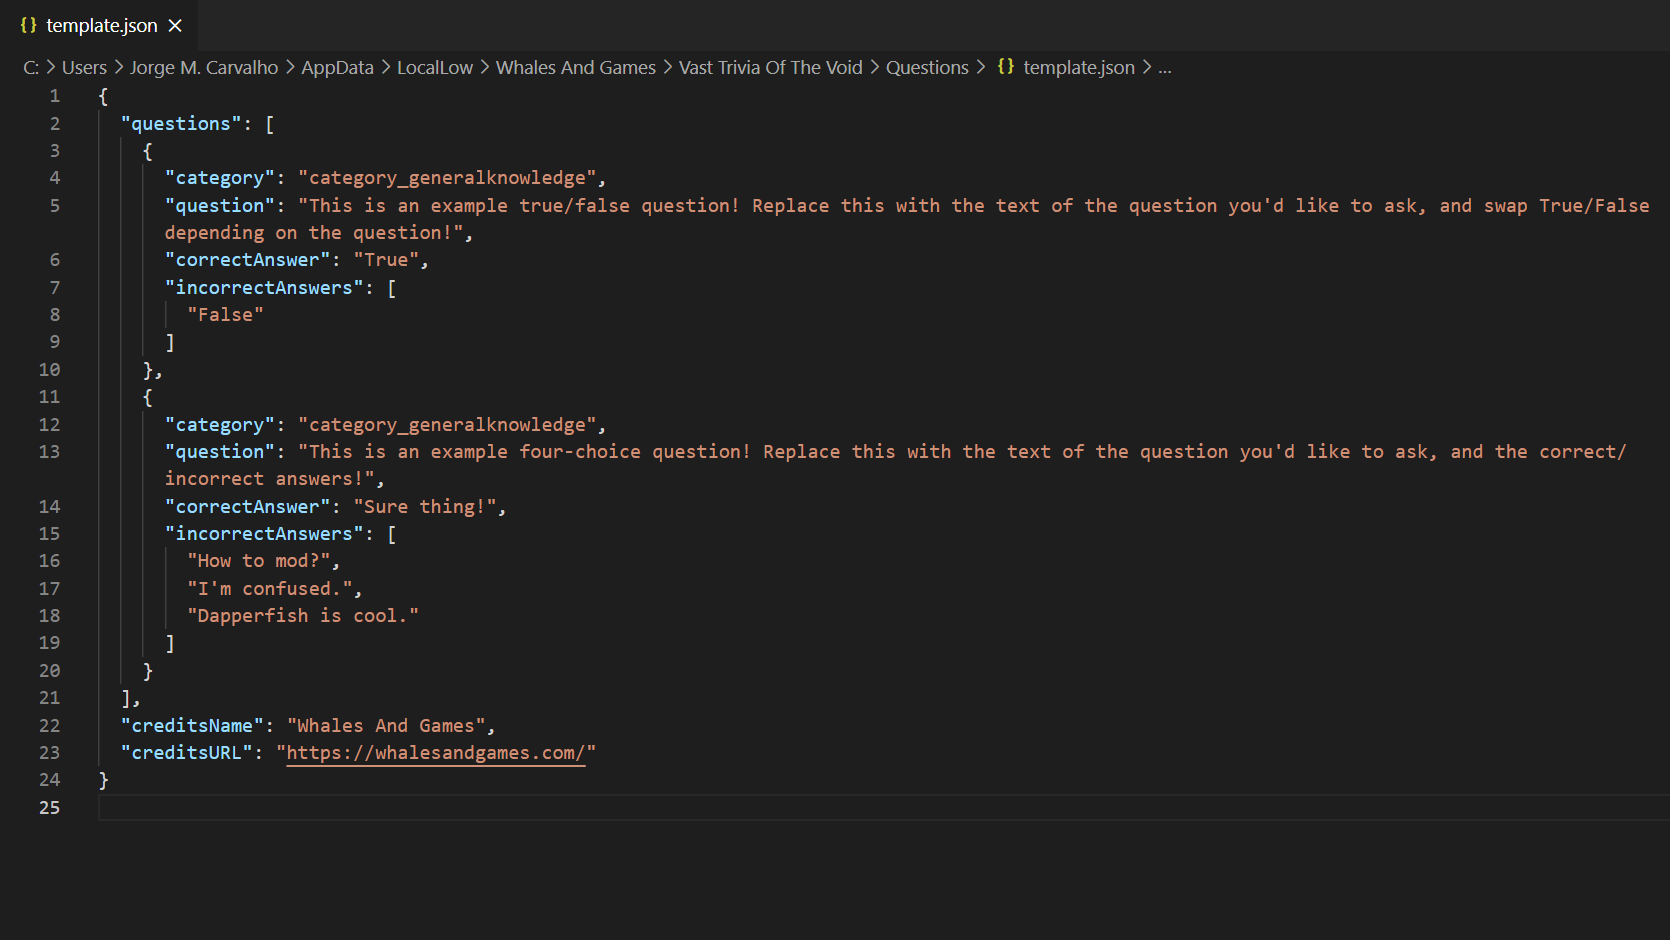Click "category_generalknowledge" value on line 12
The image size is (1670, 940).
click(x=447, y=425)
